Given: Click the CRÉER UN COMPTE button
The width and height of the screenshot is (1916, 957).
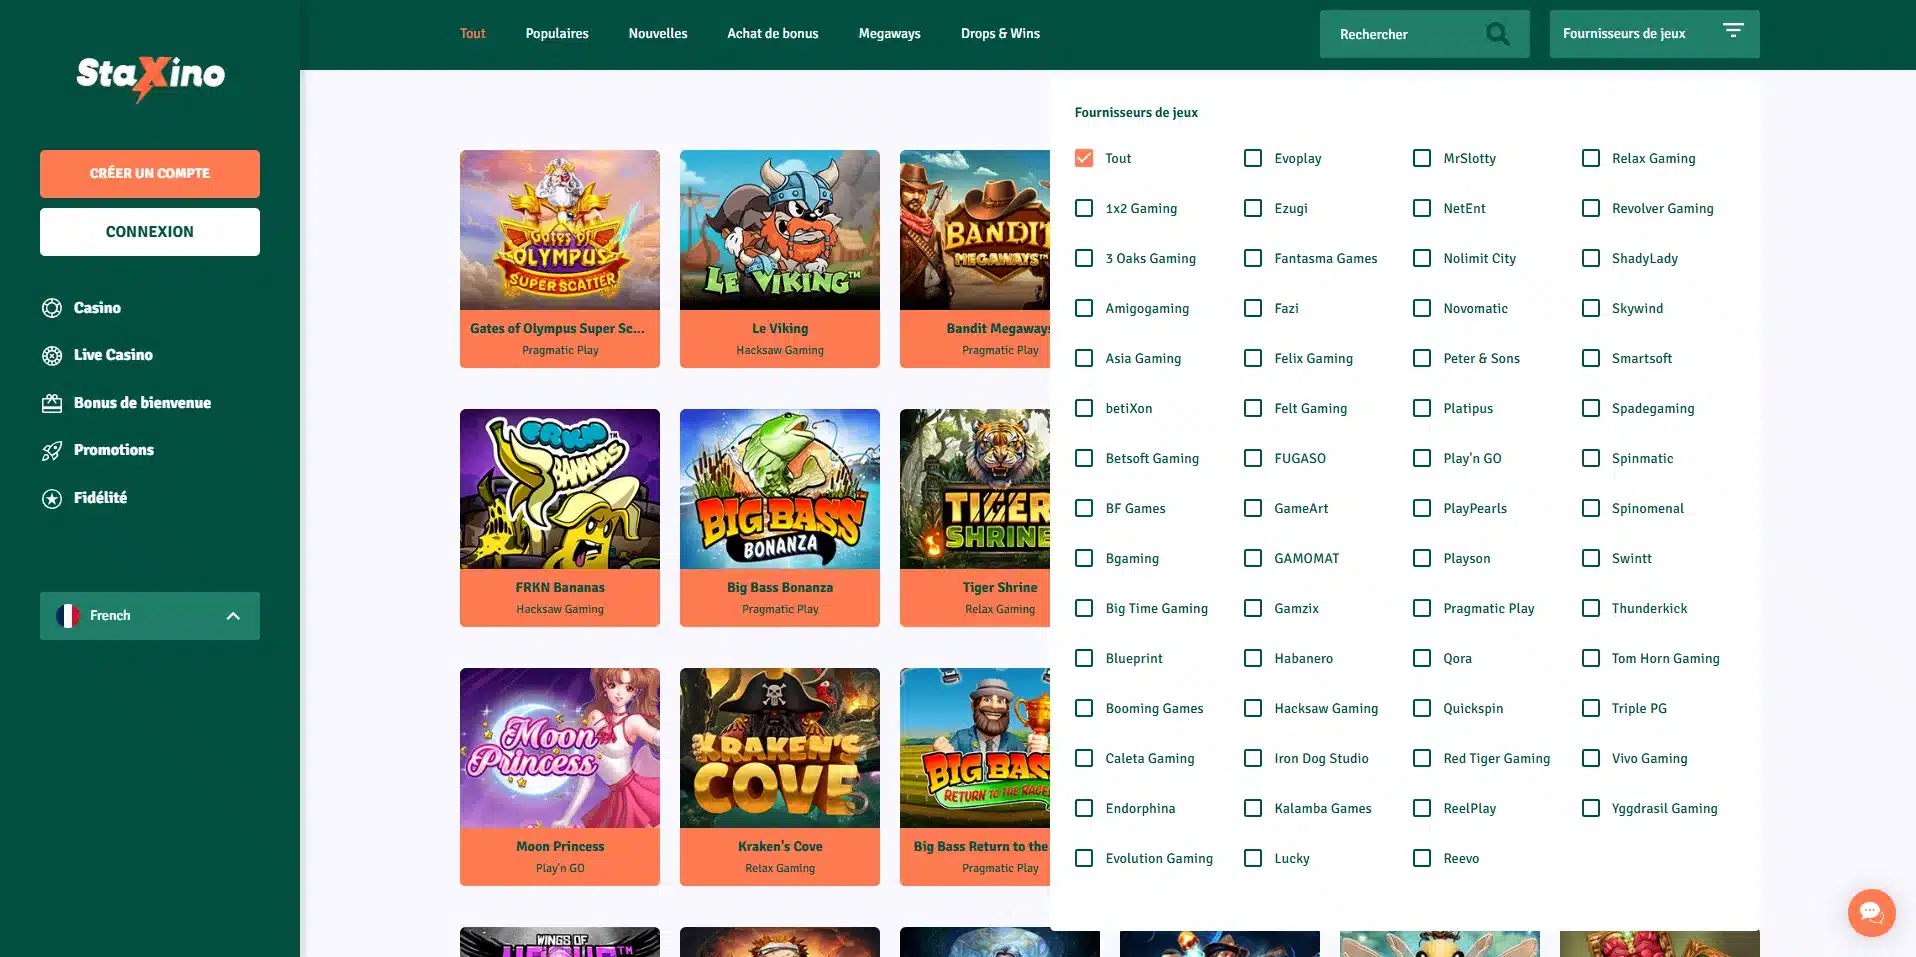Looking at the screenshot, I should coord(149,173).
